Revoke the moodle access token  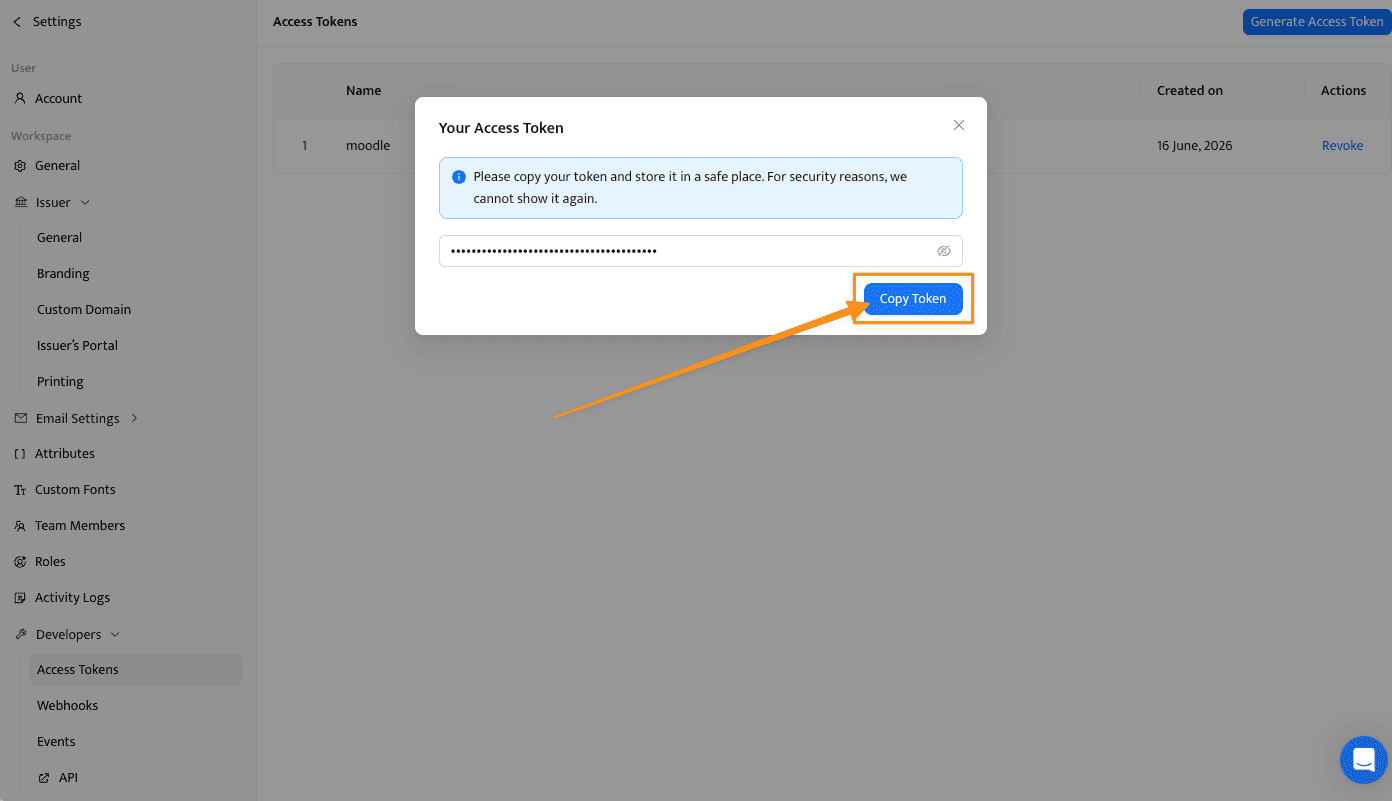pos(1342,145)
